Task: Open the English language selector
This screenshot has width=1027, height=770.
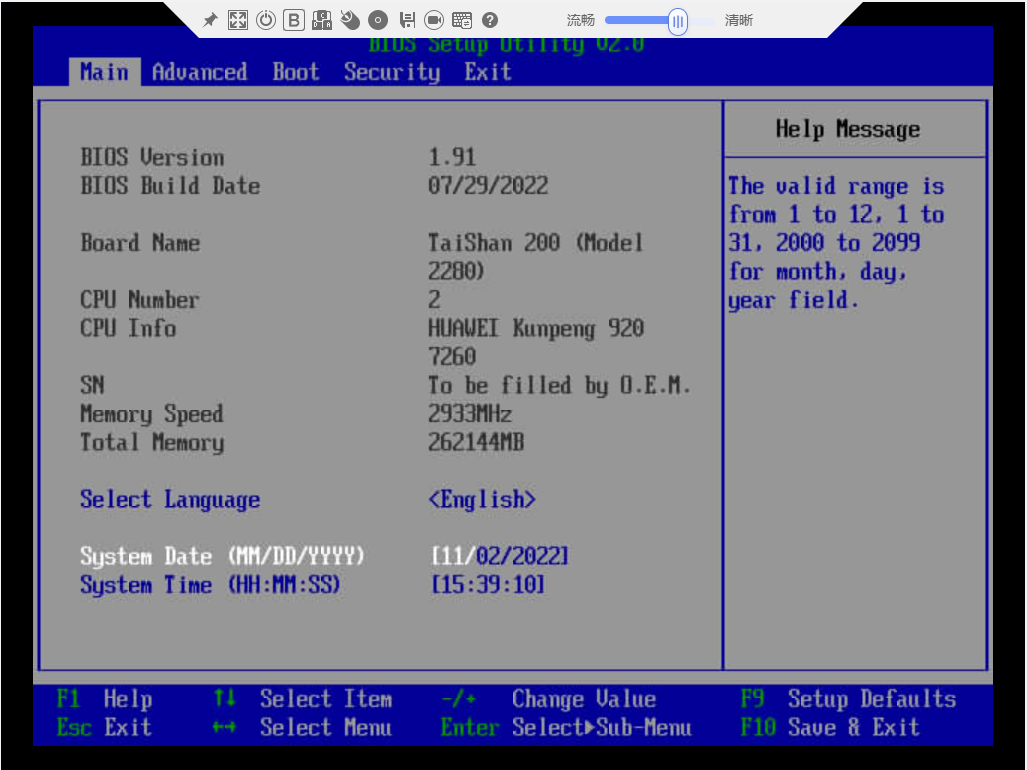Action: coord(482,500)
